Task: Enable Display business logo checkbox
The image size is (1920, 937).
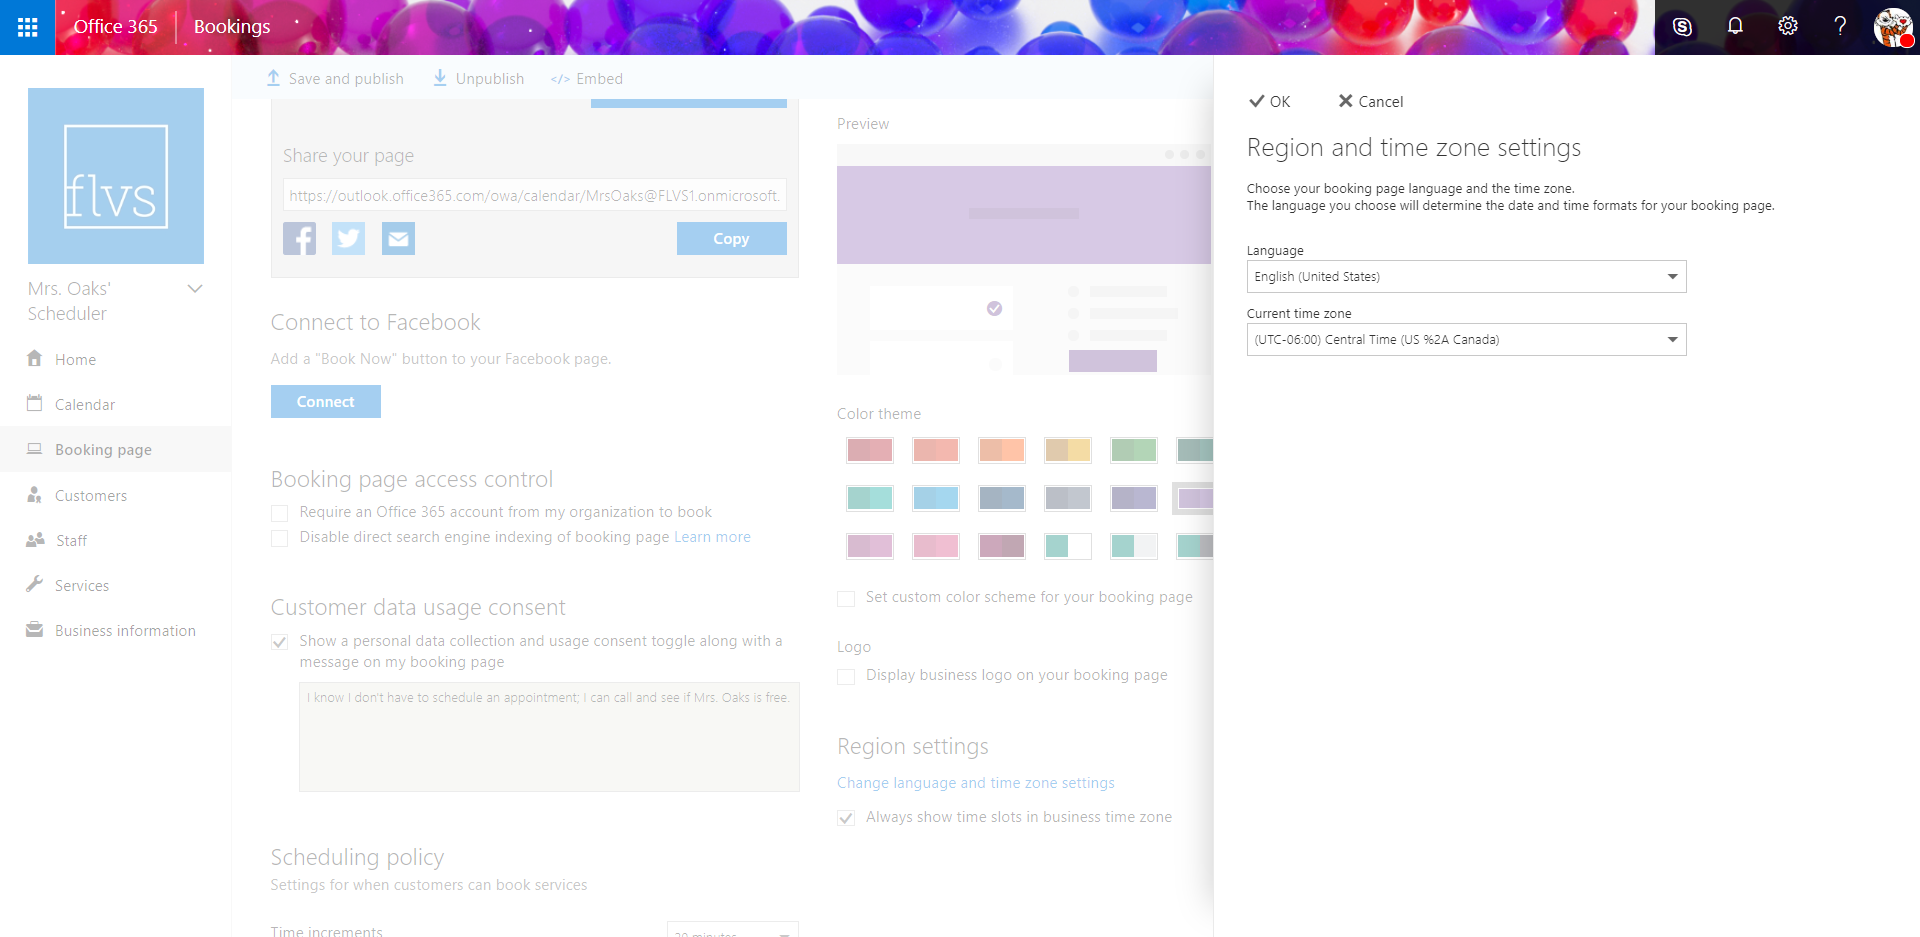Action: pos(846,676)
